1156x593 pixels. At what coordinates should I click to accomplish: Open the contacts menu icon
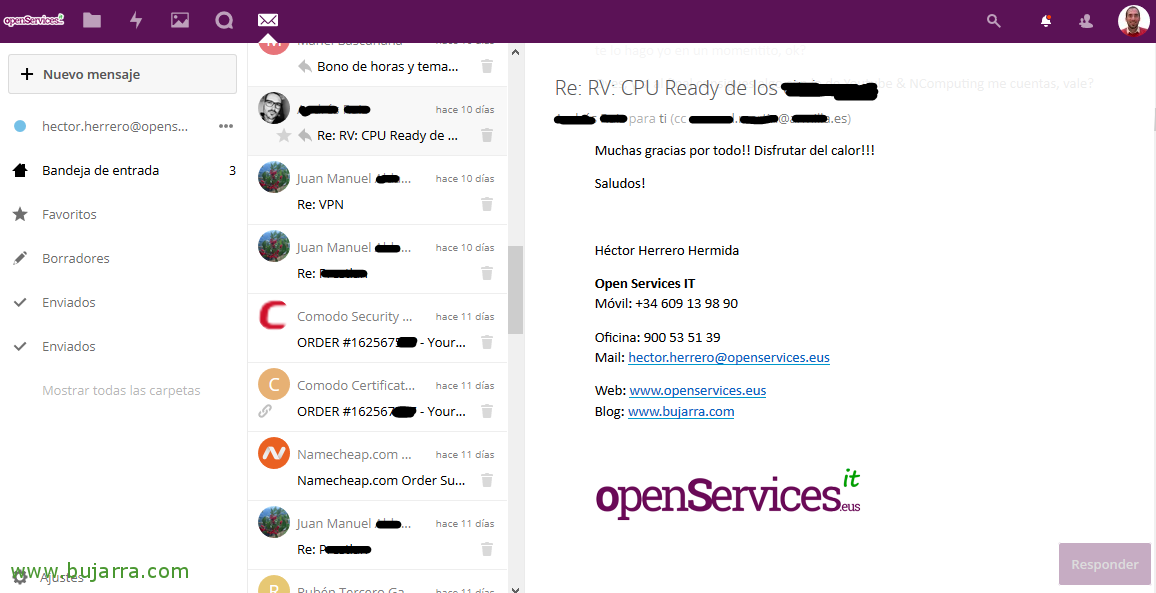(1086, 20)
